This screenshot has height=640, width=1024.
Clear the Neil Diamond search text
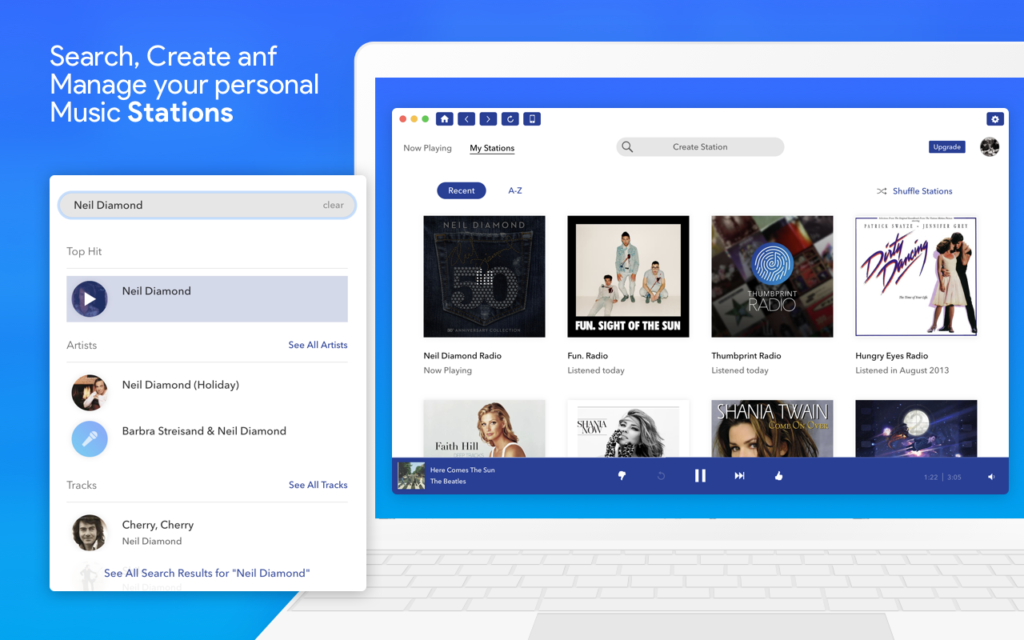point(333,205)
